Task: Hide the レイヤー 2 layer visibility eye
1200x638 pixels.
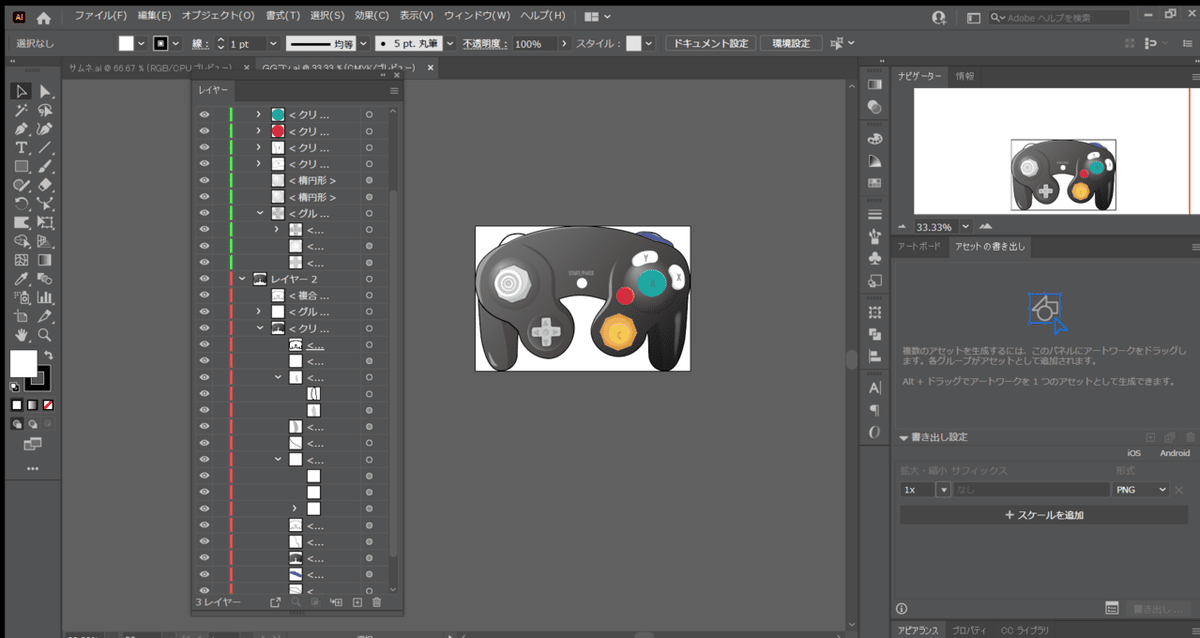Action: pos(204,279)
